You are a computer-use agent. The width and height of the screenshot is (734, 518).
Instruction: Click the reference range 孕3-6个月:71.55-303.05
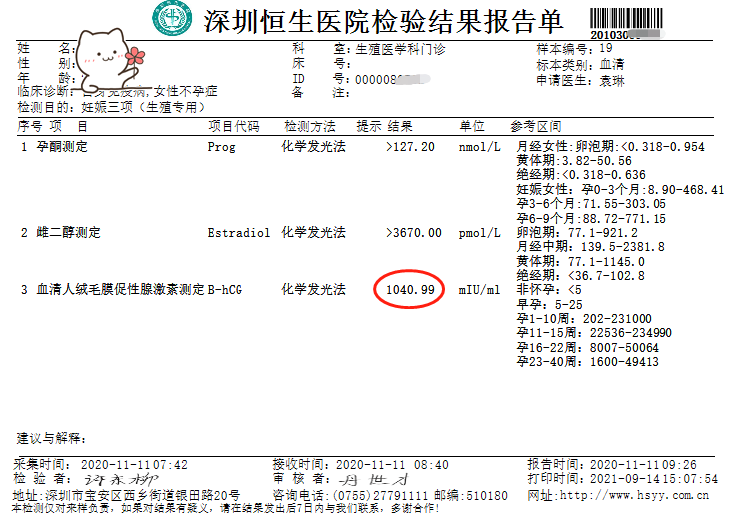click(x=591, y=204)
